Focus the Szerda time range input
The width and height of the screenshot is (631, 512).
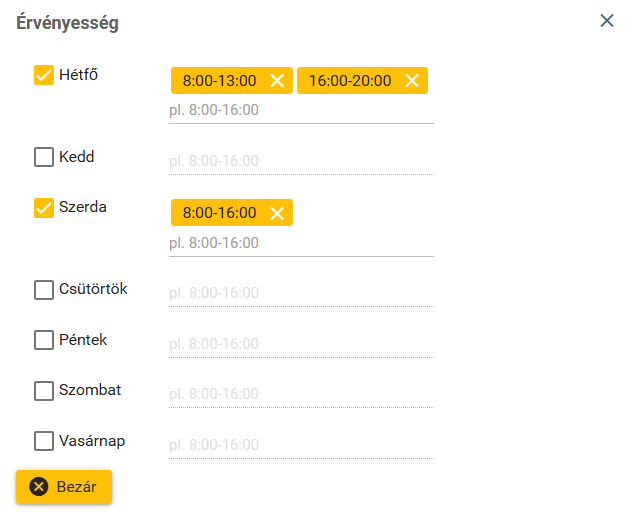pos(300,243)
